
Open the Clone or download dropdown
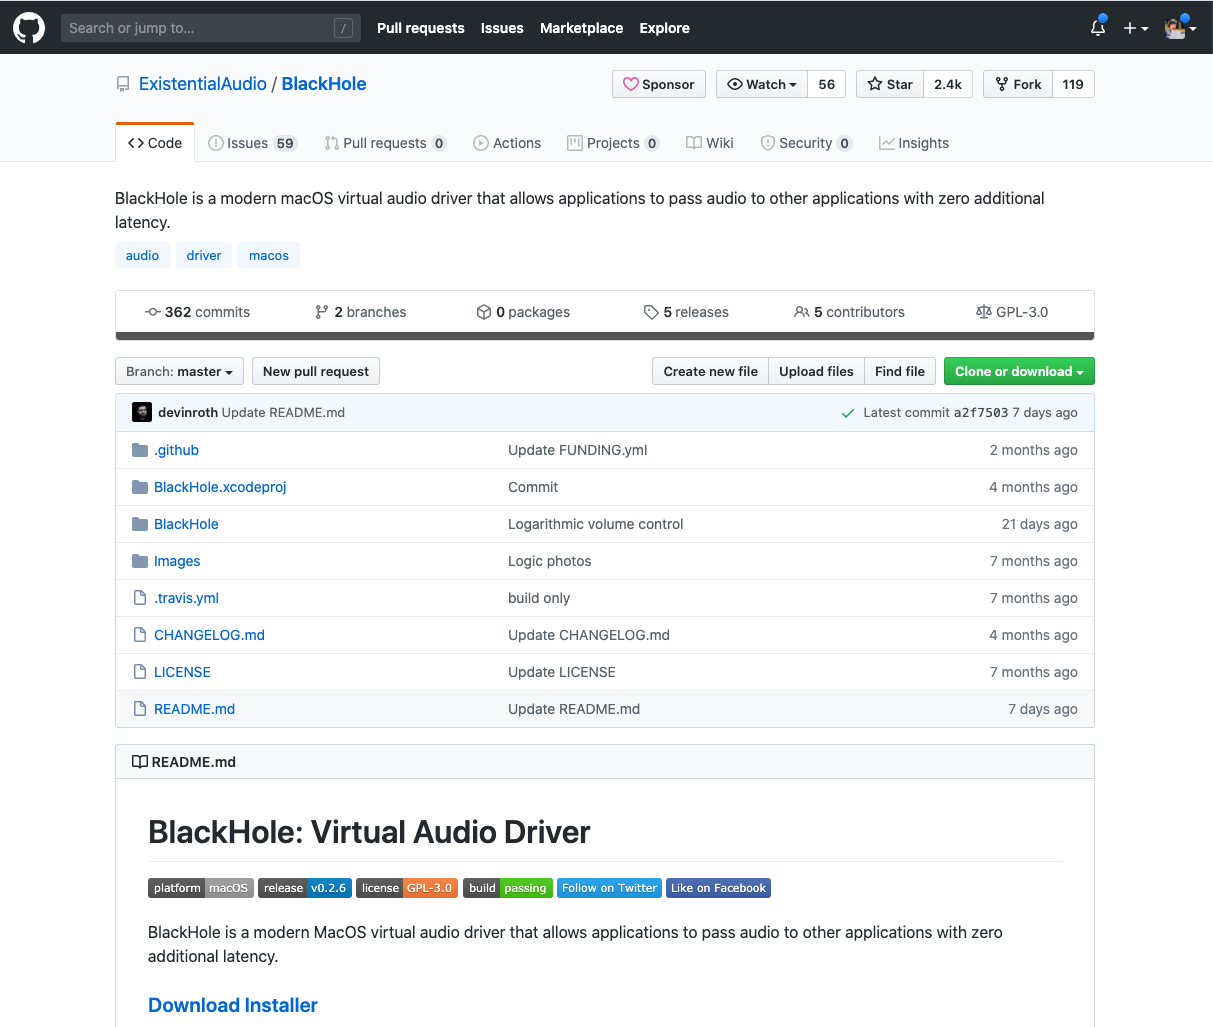pos(1019,371)
